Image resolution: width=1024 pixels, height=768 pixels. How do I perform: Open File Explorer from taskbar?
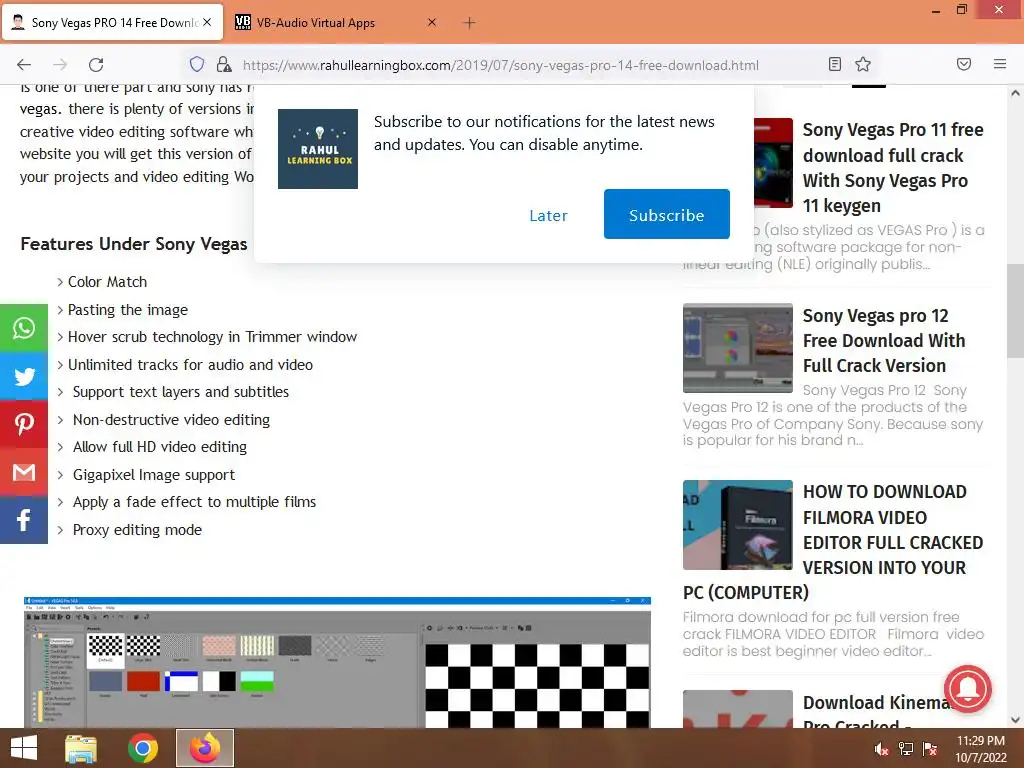pos(81,748)
